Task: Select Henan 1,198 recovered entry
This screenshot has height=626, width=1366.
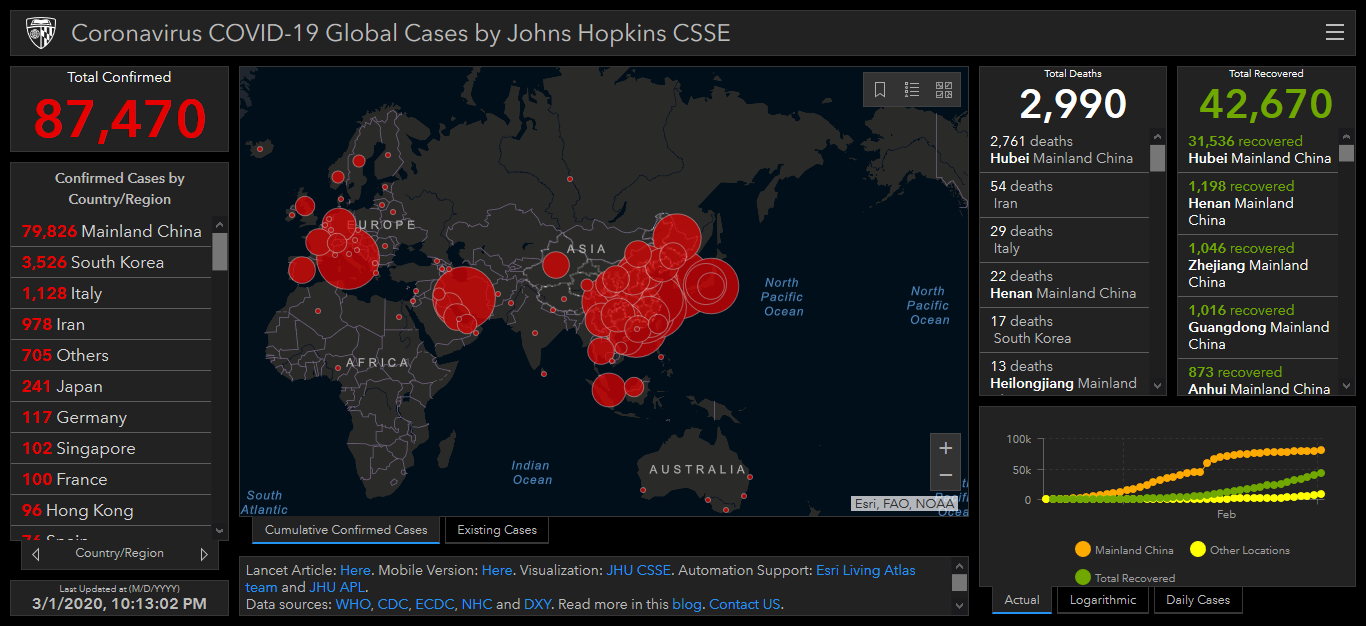Action: click(x=1258, y=203)
